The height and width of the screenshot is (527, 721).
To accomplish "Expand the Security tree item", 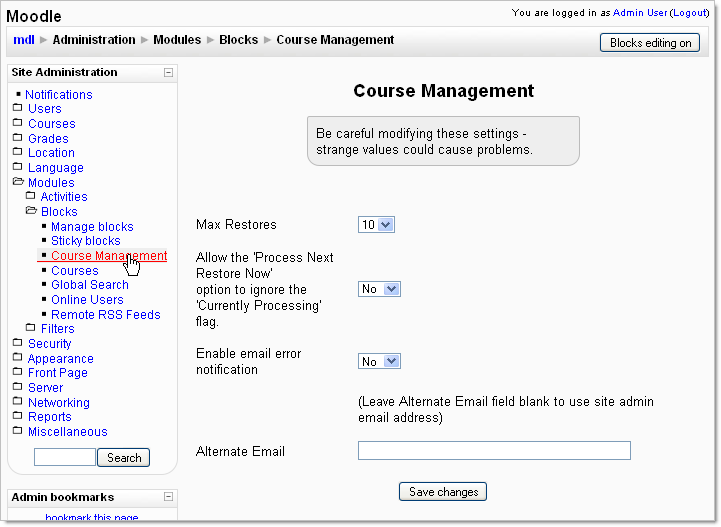I will coord(50,344).
